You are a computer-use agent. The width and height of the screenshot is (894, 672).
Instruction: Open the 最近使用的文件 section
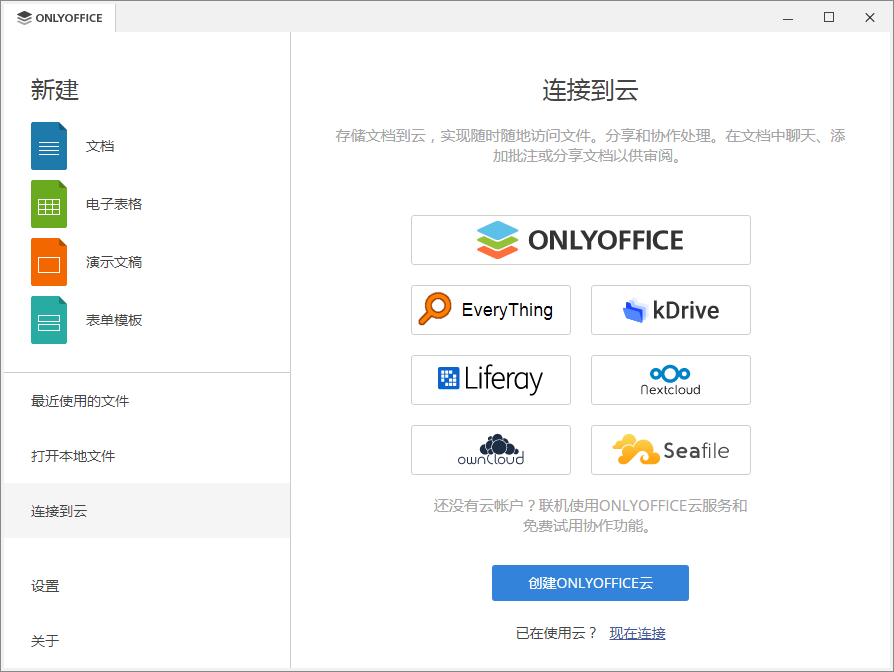[147, 401]
